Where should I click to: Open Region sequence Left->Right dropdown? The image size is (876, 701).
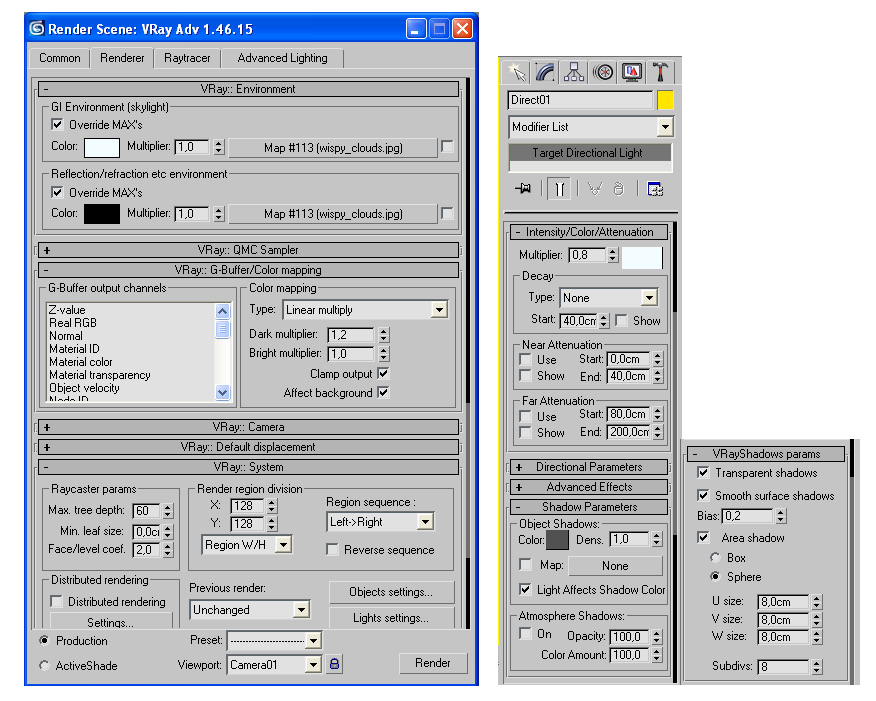[425, 522]
